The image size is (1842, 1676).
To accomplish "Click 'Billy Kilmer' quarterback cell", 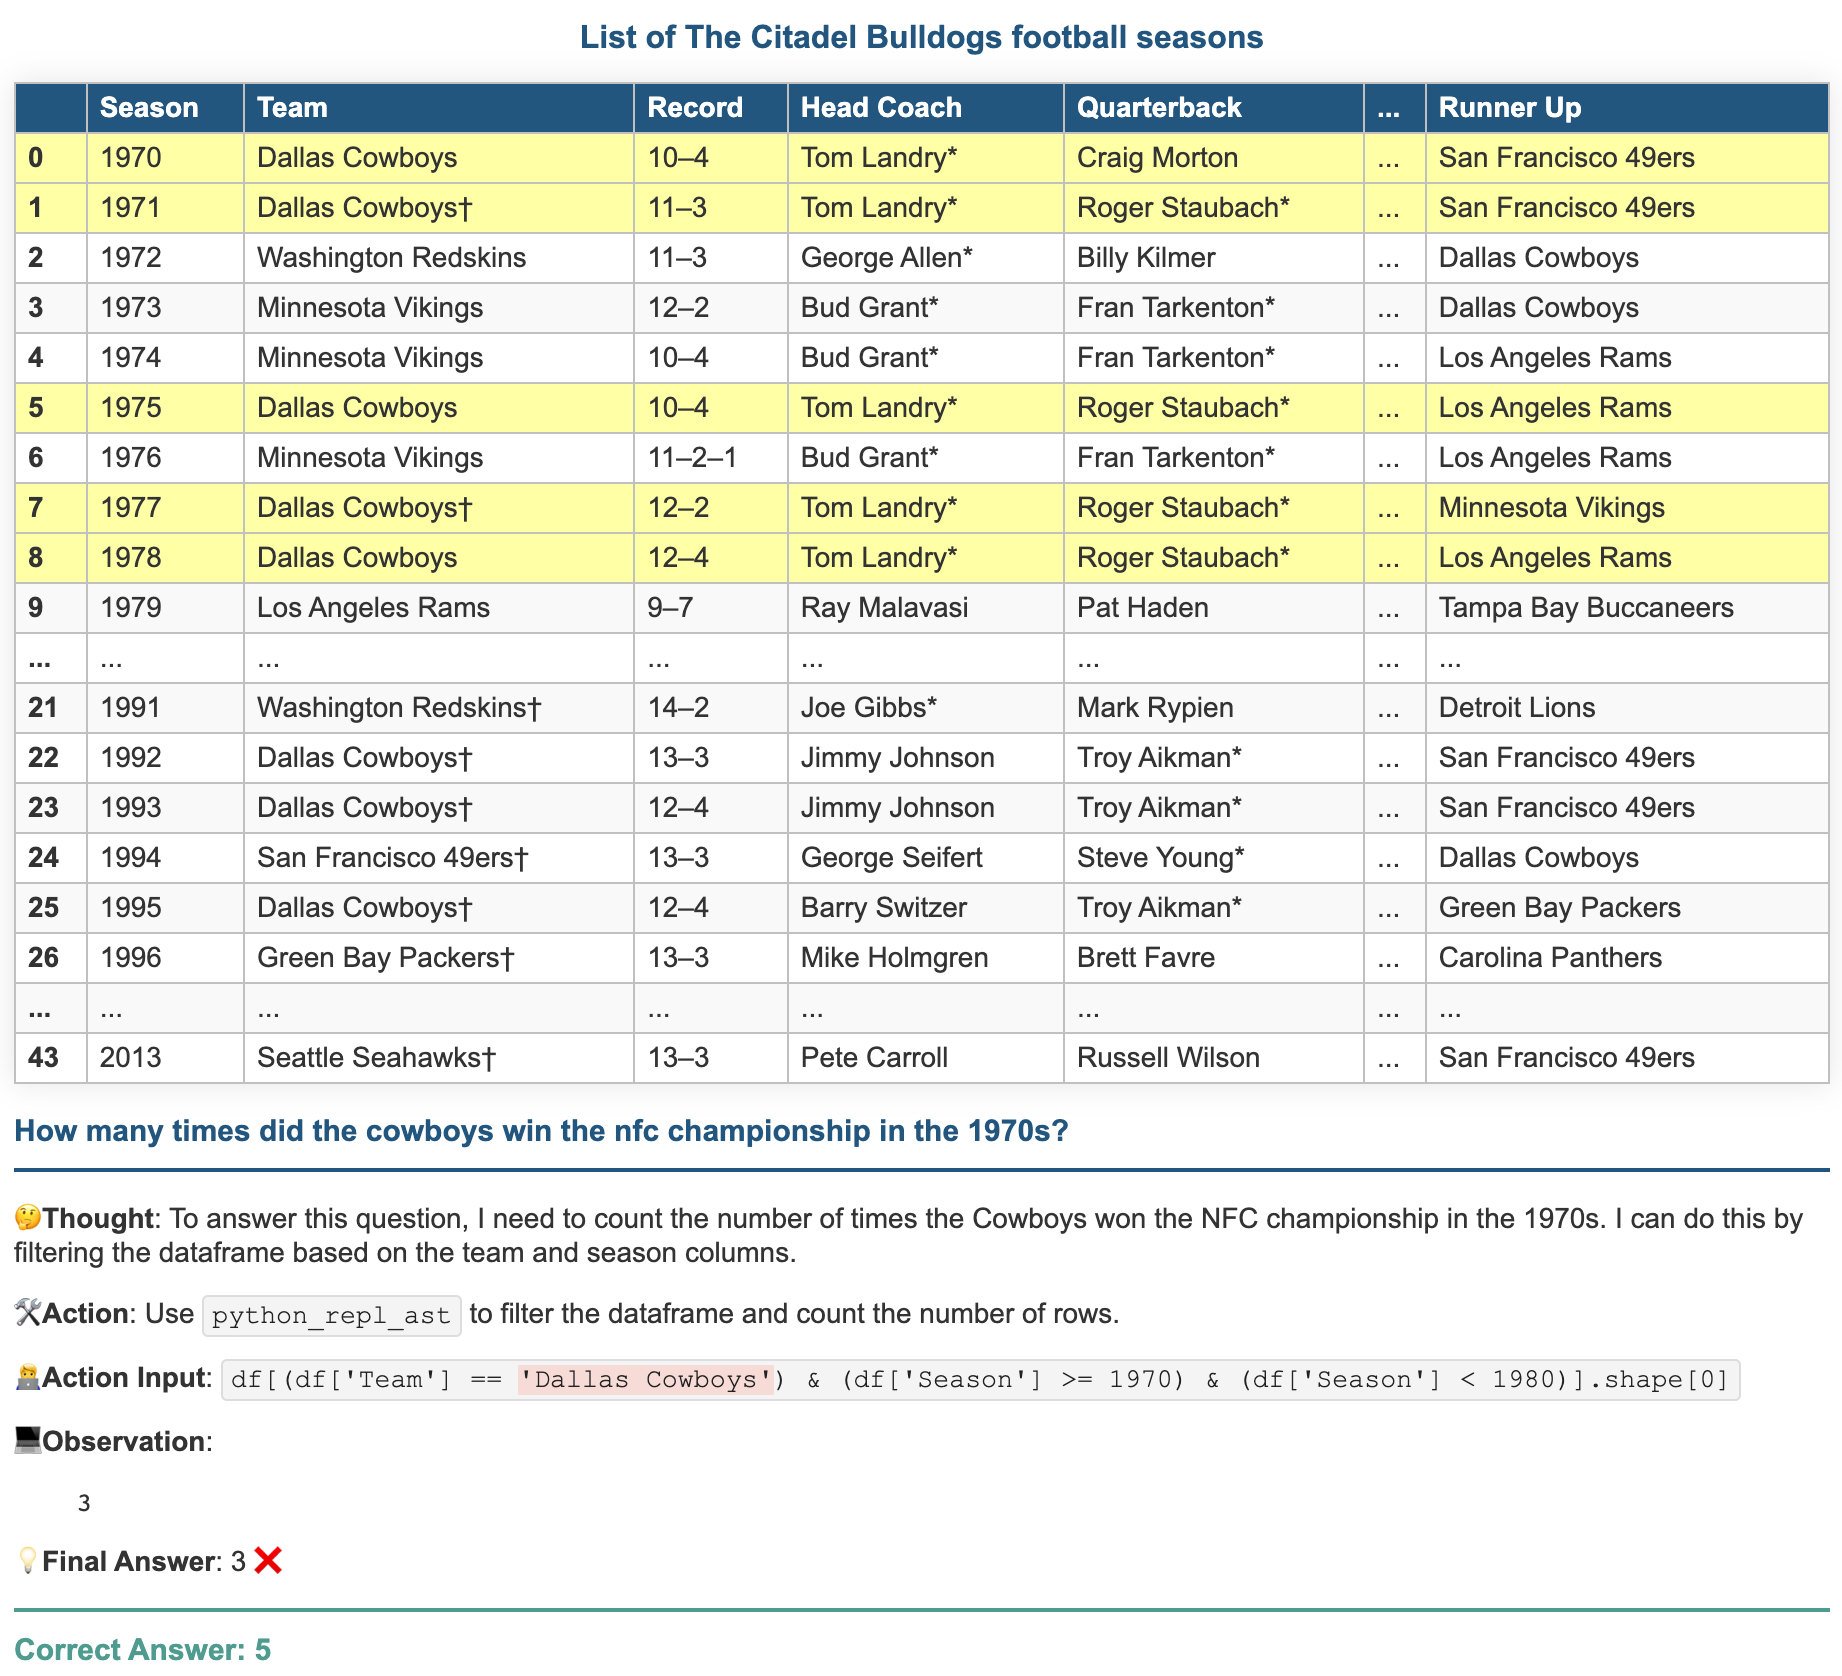I will pos(1214,258).
